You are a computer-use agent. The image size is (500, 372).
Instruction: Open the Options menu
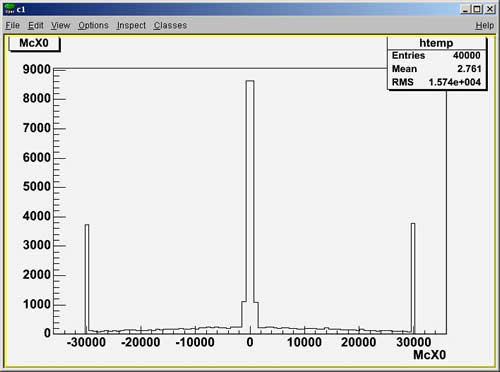(93, 25)
